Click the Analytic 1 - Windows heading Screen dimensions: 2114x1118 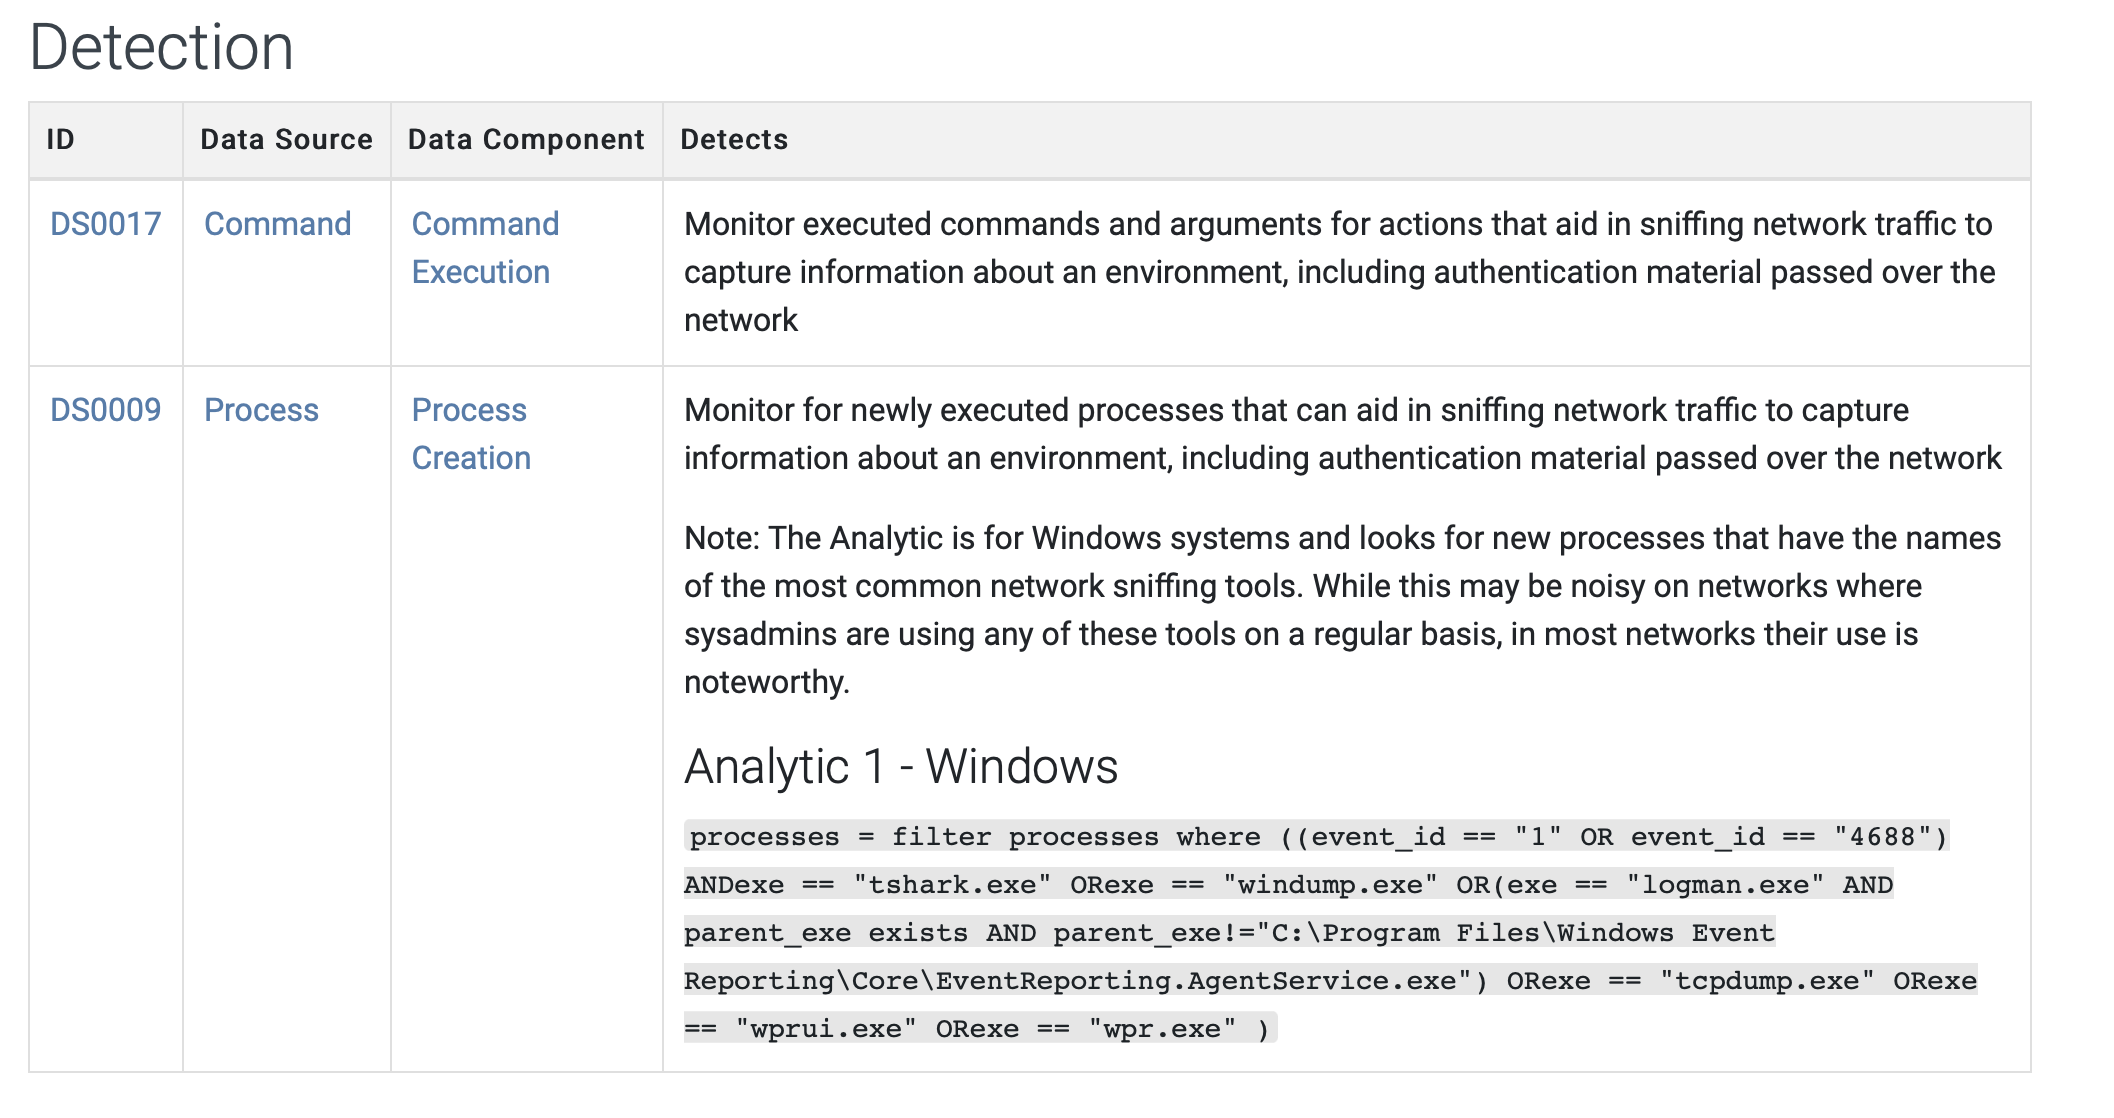(900, 767)
